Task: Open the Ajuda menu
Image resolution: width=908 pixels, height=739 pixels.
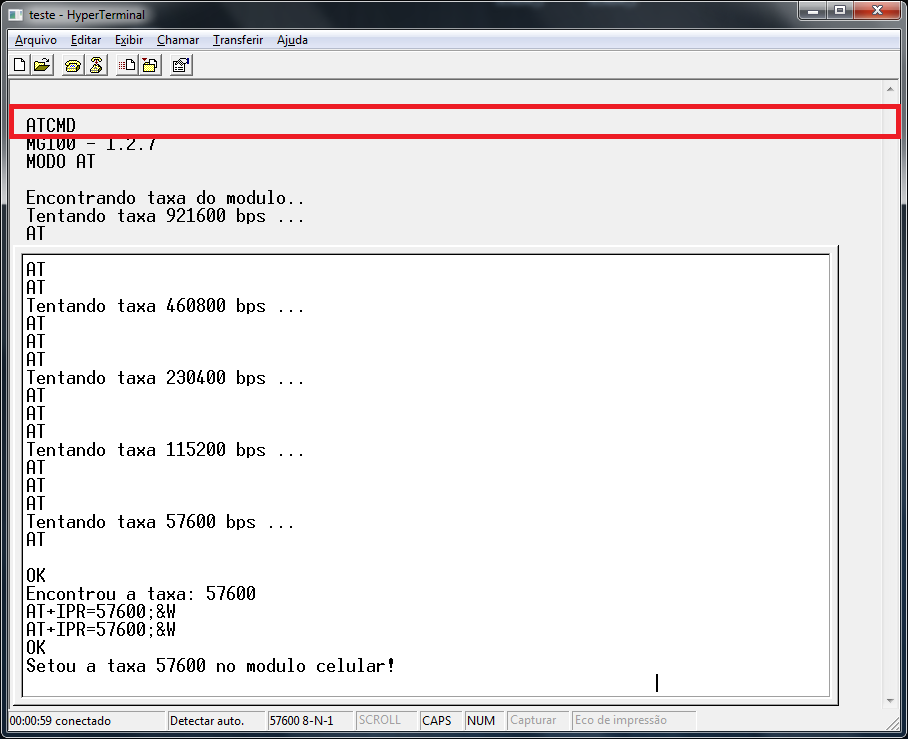Action: [x=292, y=40]
